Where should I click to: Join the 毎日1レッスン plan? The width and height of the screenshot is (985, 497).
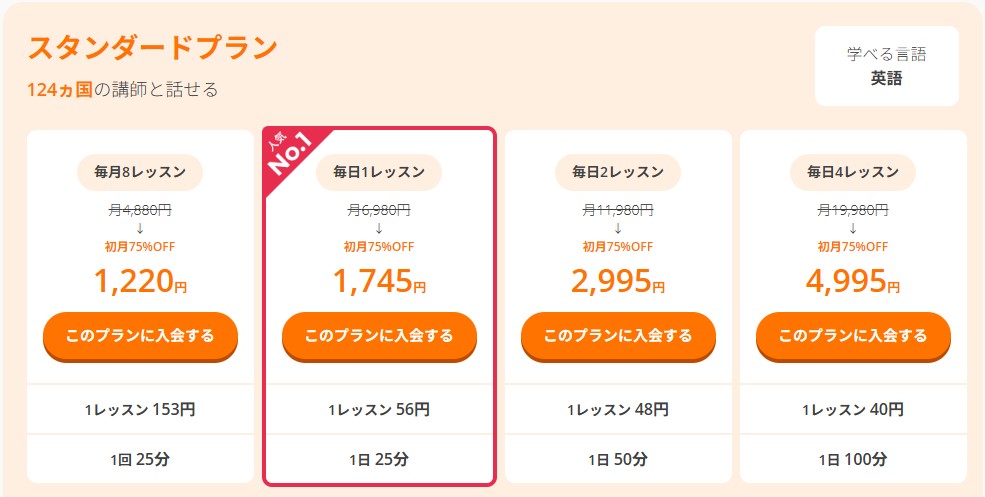pyautogui.click(x=379, y=335)
